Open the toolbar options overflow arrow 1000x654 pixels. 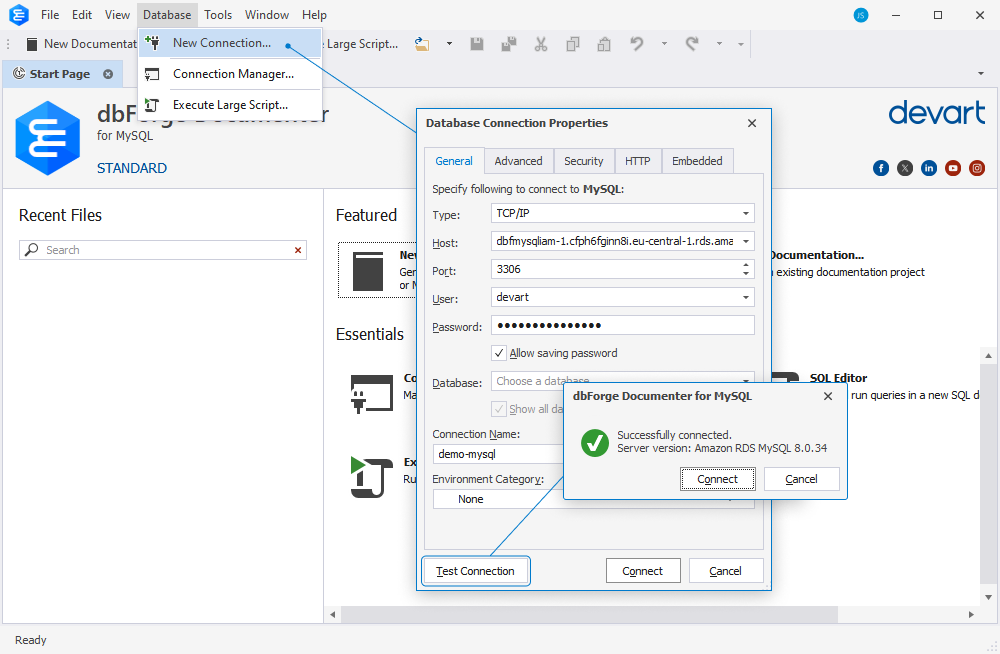pos(740,44)
